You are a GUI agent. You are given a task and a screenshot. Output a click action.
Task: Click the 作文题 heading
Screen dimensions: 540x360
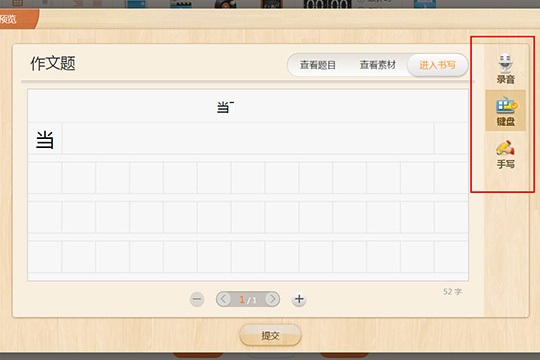click(53, 64)
